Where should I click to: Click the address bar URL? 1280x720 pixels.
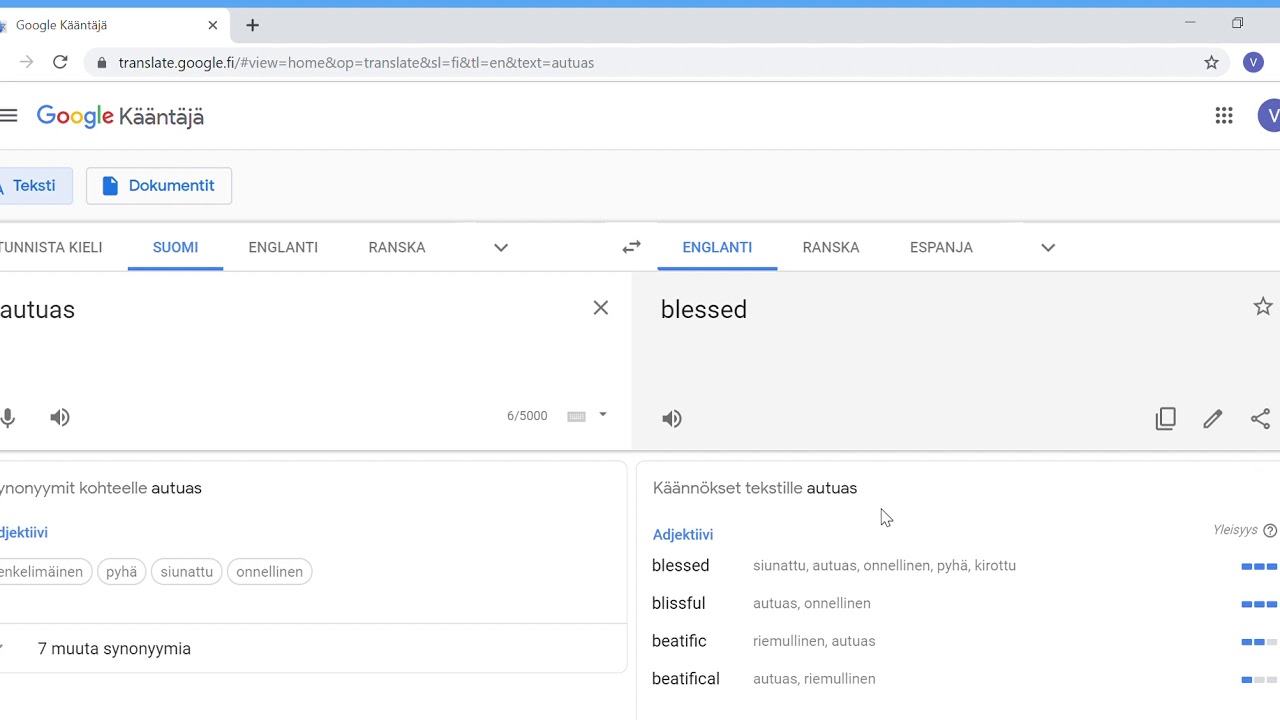coord(356,62)
